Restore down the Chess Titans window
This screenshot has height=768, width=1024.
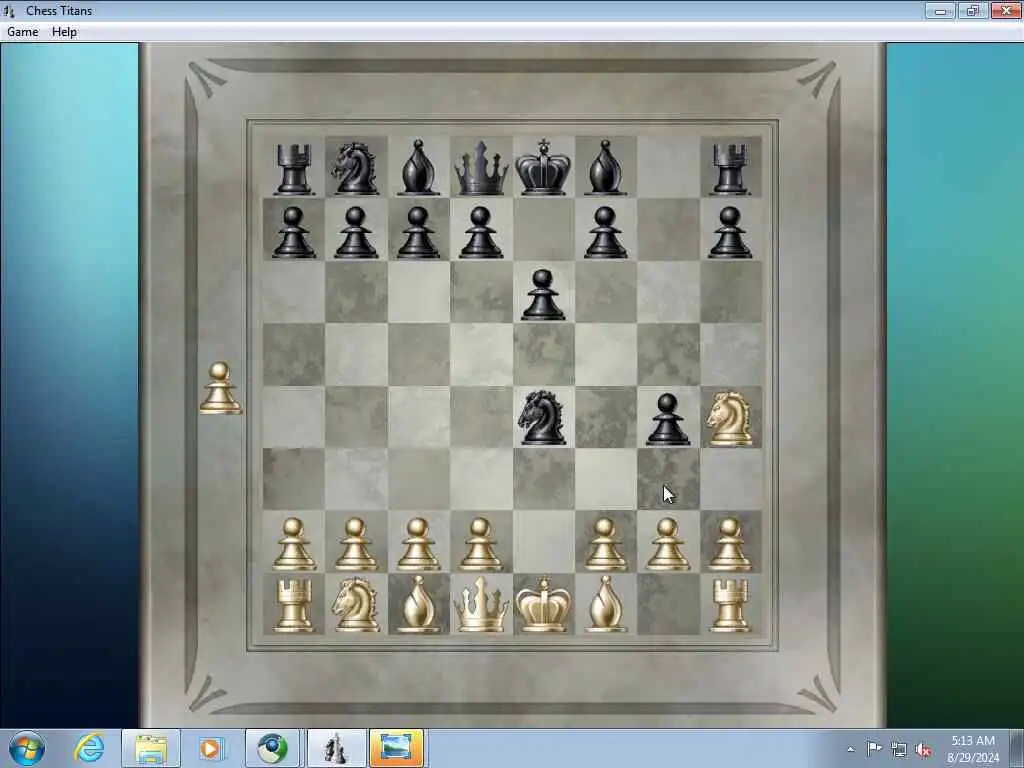973,10
